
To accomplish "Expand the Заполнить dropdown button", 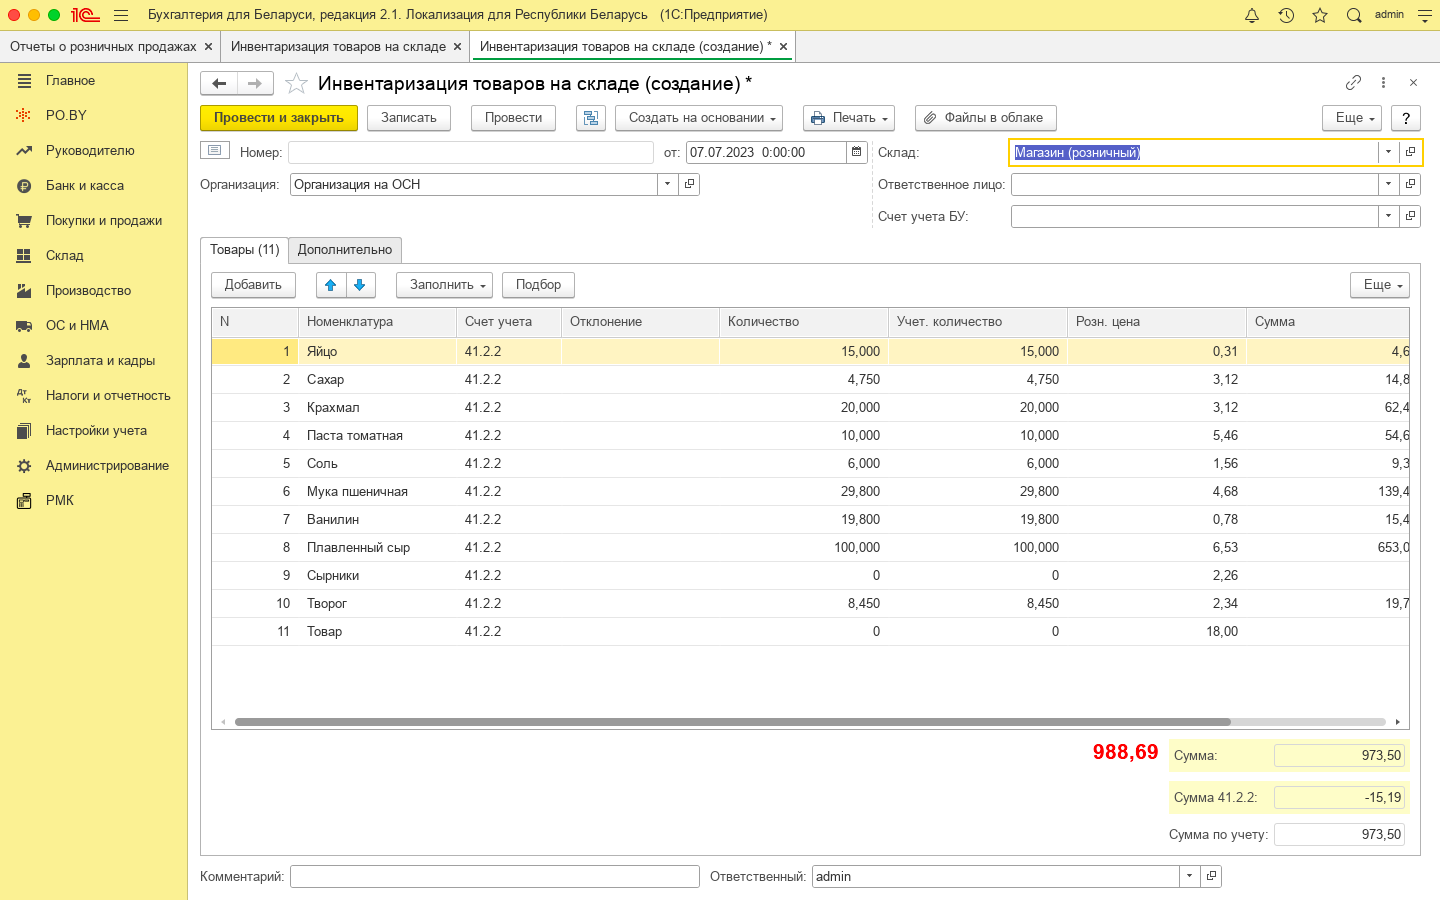I will (x=445, y=285).
